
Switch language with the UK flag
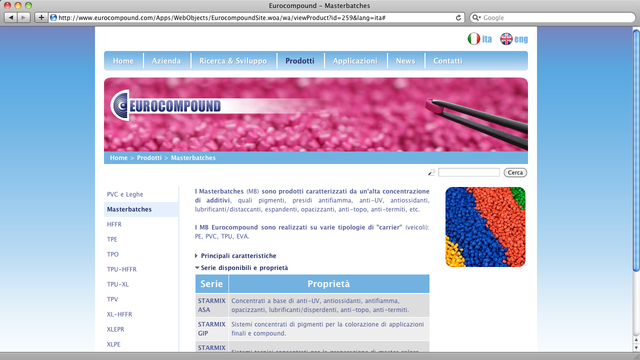click(x=506, y=39)
